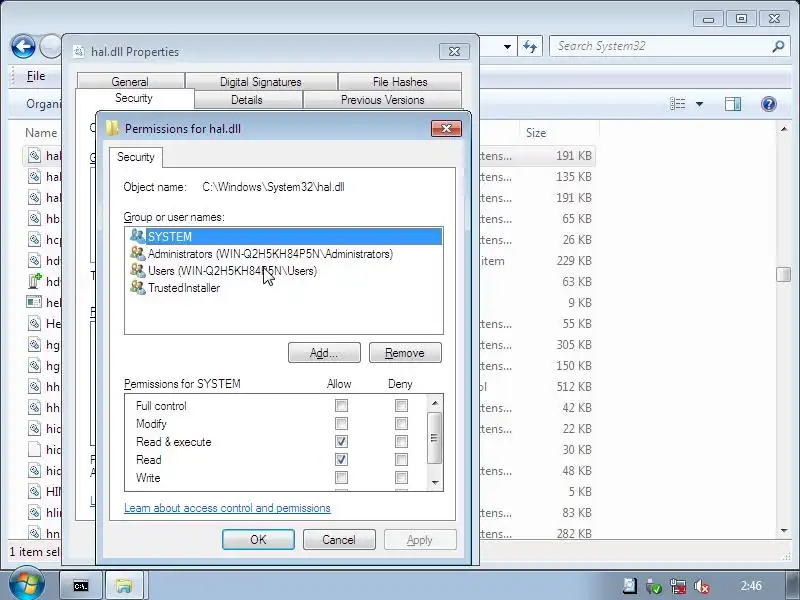
Task: Open Command Prompt from taskbar
Action: [81, 586]
